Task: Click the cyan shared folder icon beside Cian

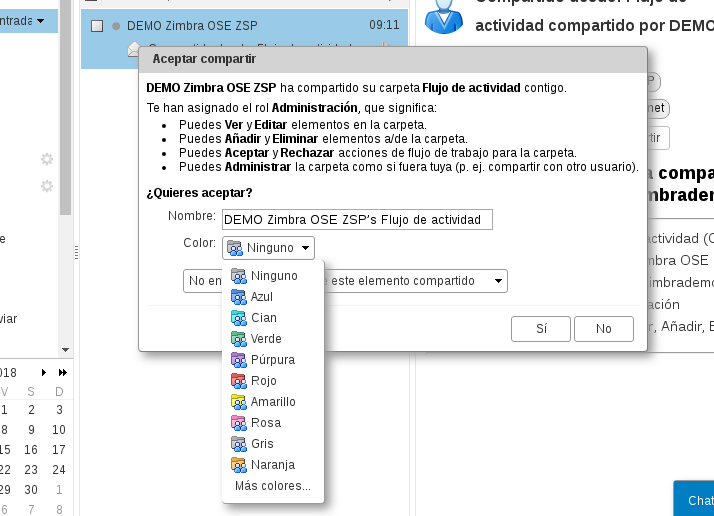Action: [x=239, y=318]
